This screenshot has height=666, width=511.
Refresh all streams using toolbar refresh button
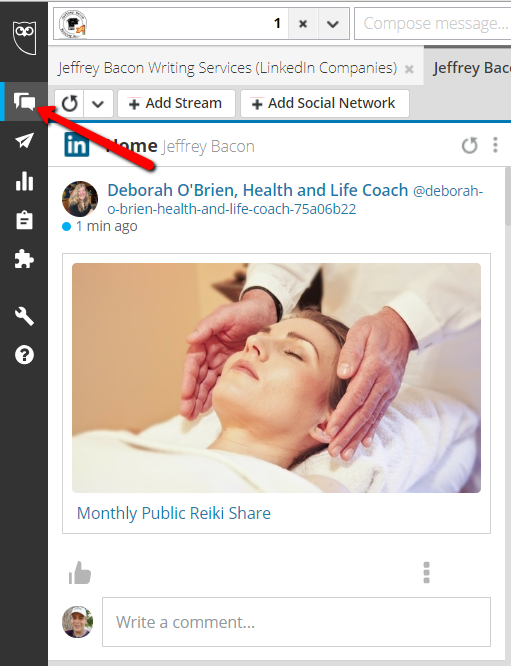point(70,103)
